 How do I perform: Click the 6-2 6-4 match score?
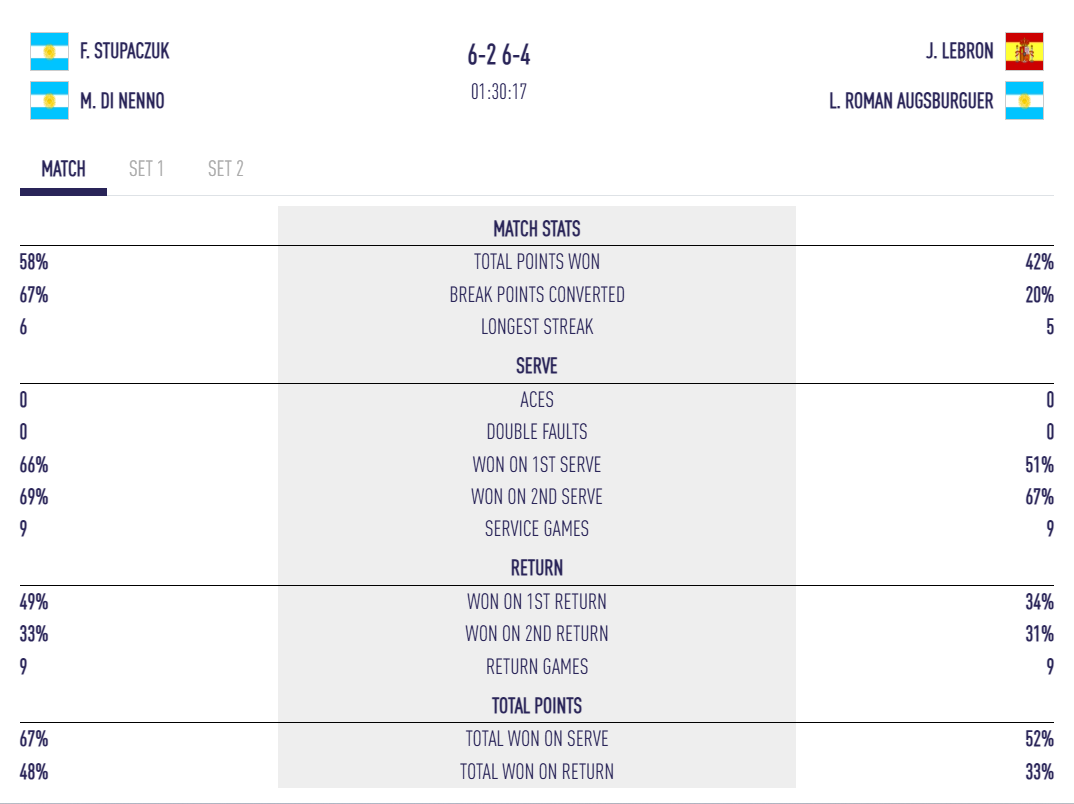(x=499, y=54)
